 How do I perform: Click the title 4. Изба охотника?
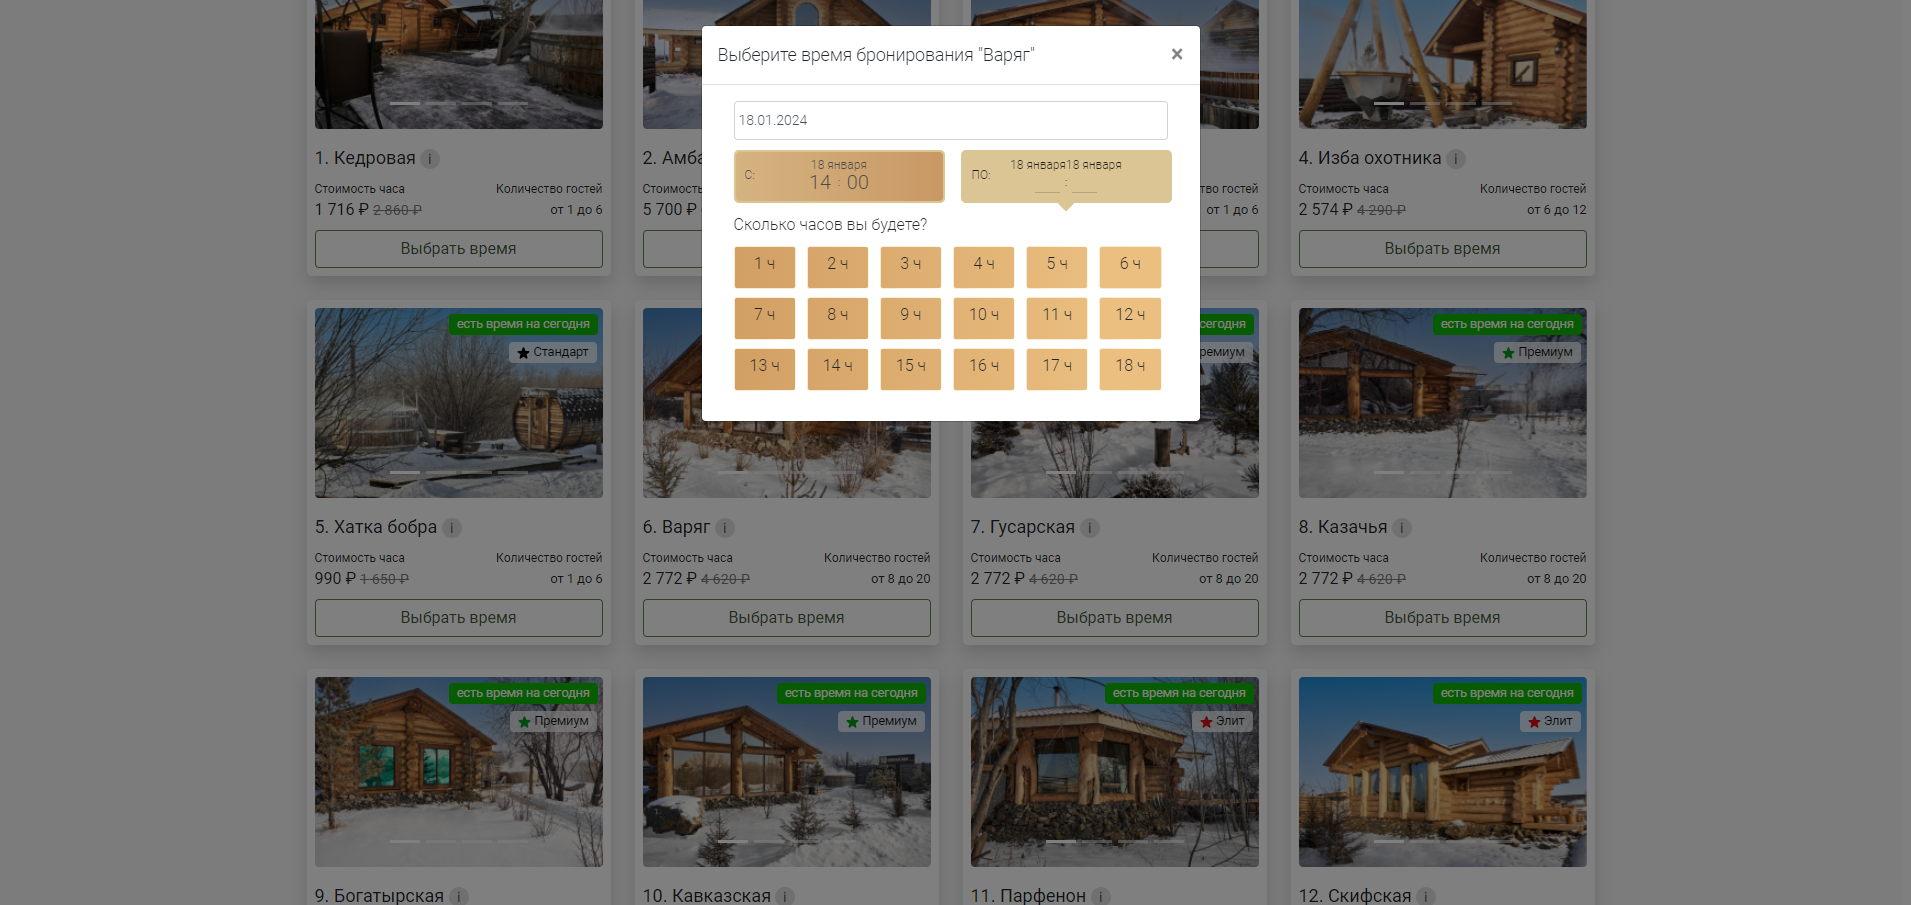point(1370,158)
